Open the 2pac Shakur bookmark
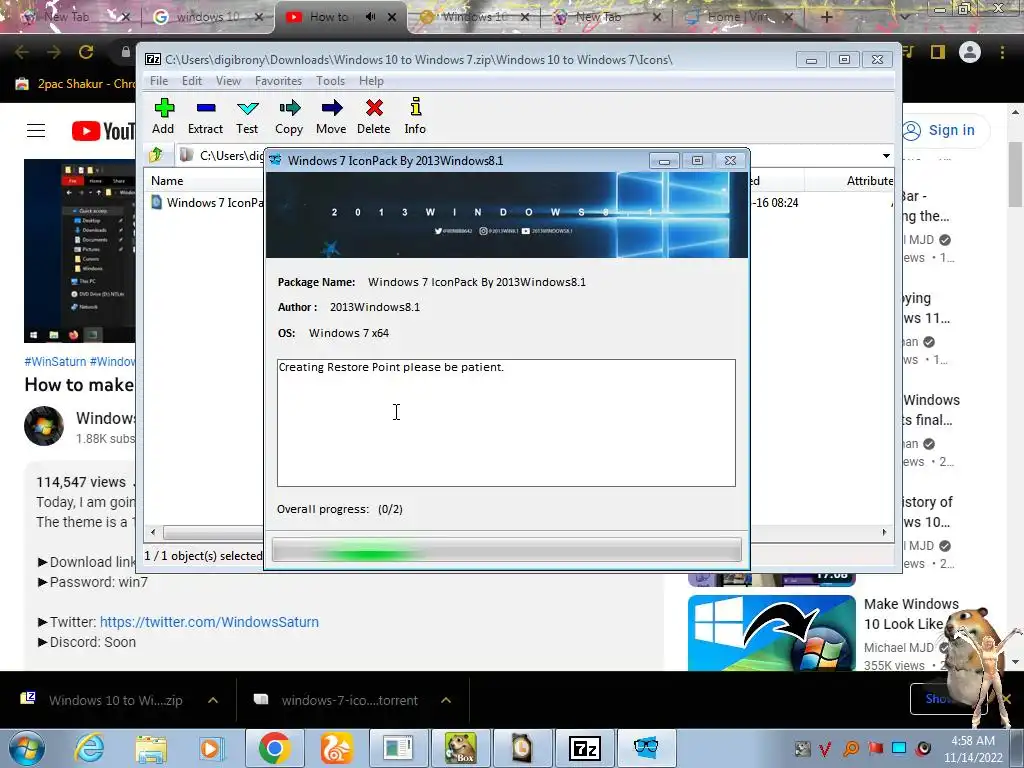 point(76,84)
